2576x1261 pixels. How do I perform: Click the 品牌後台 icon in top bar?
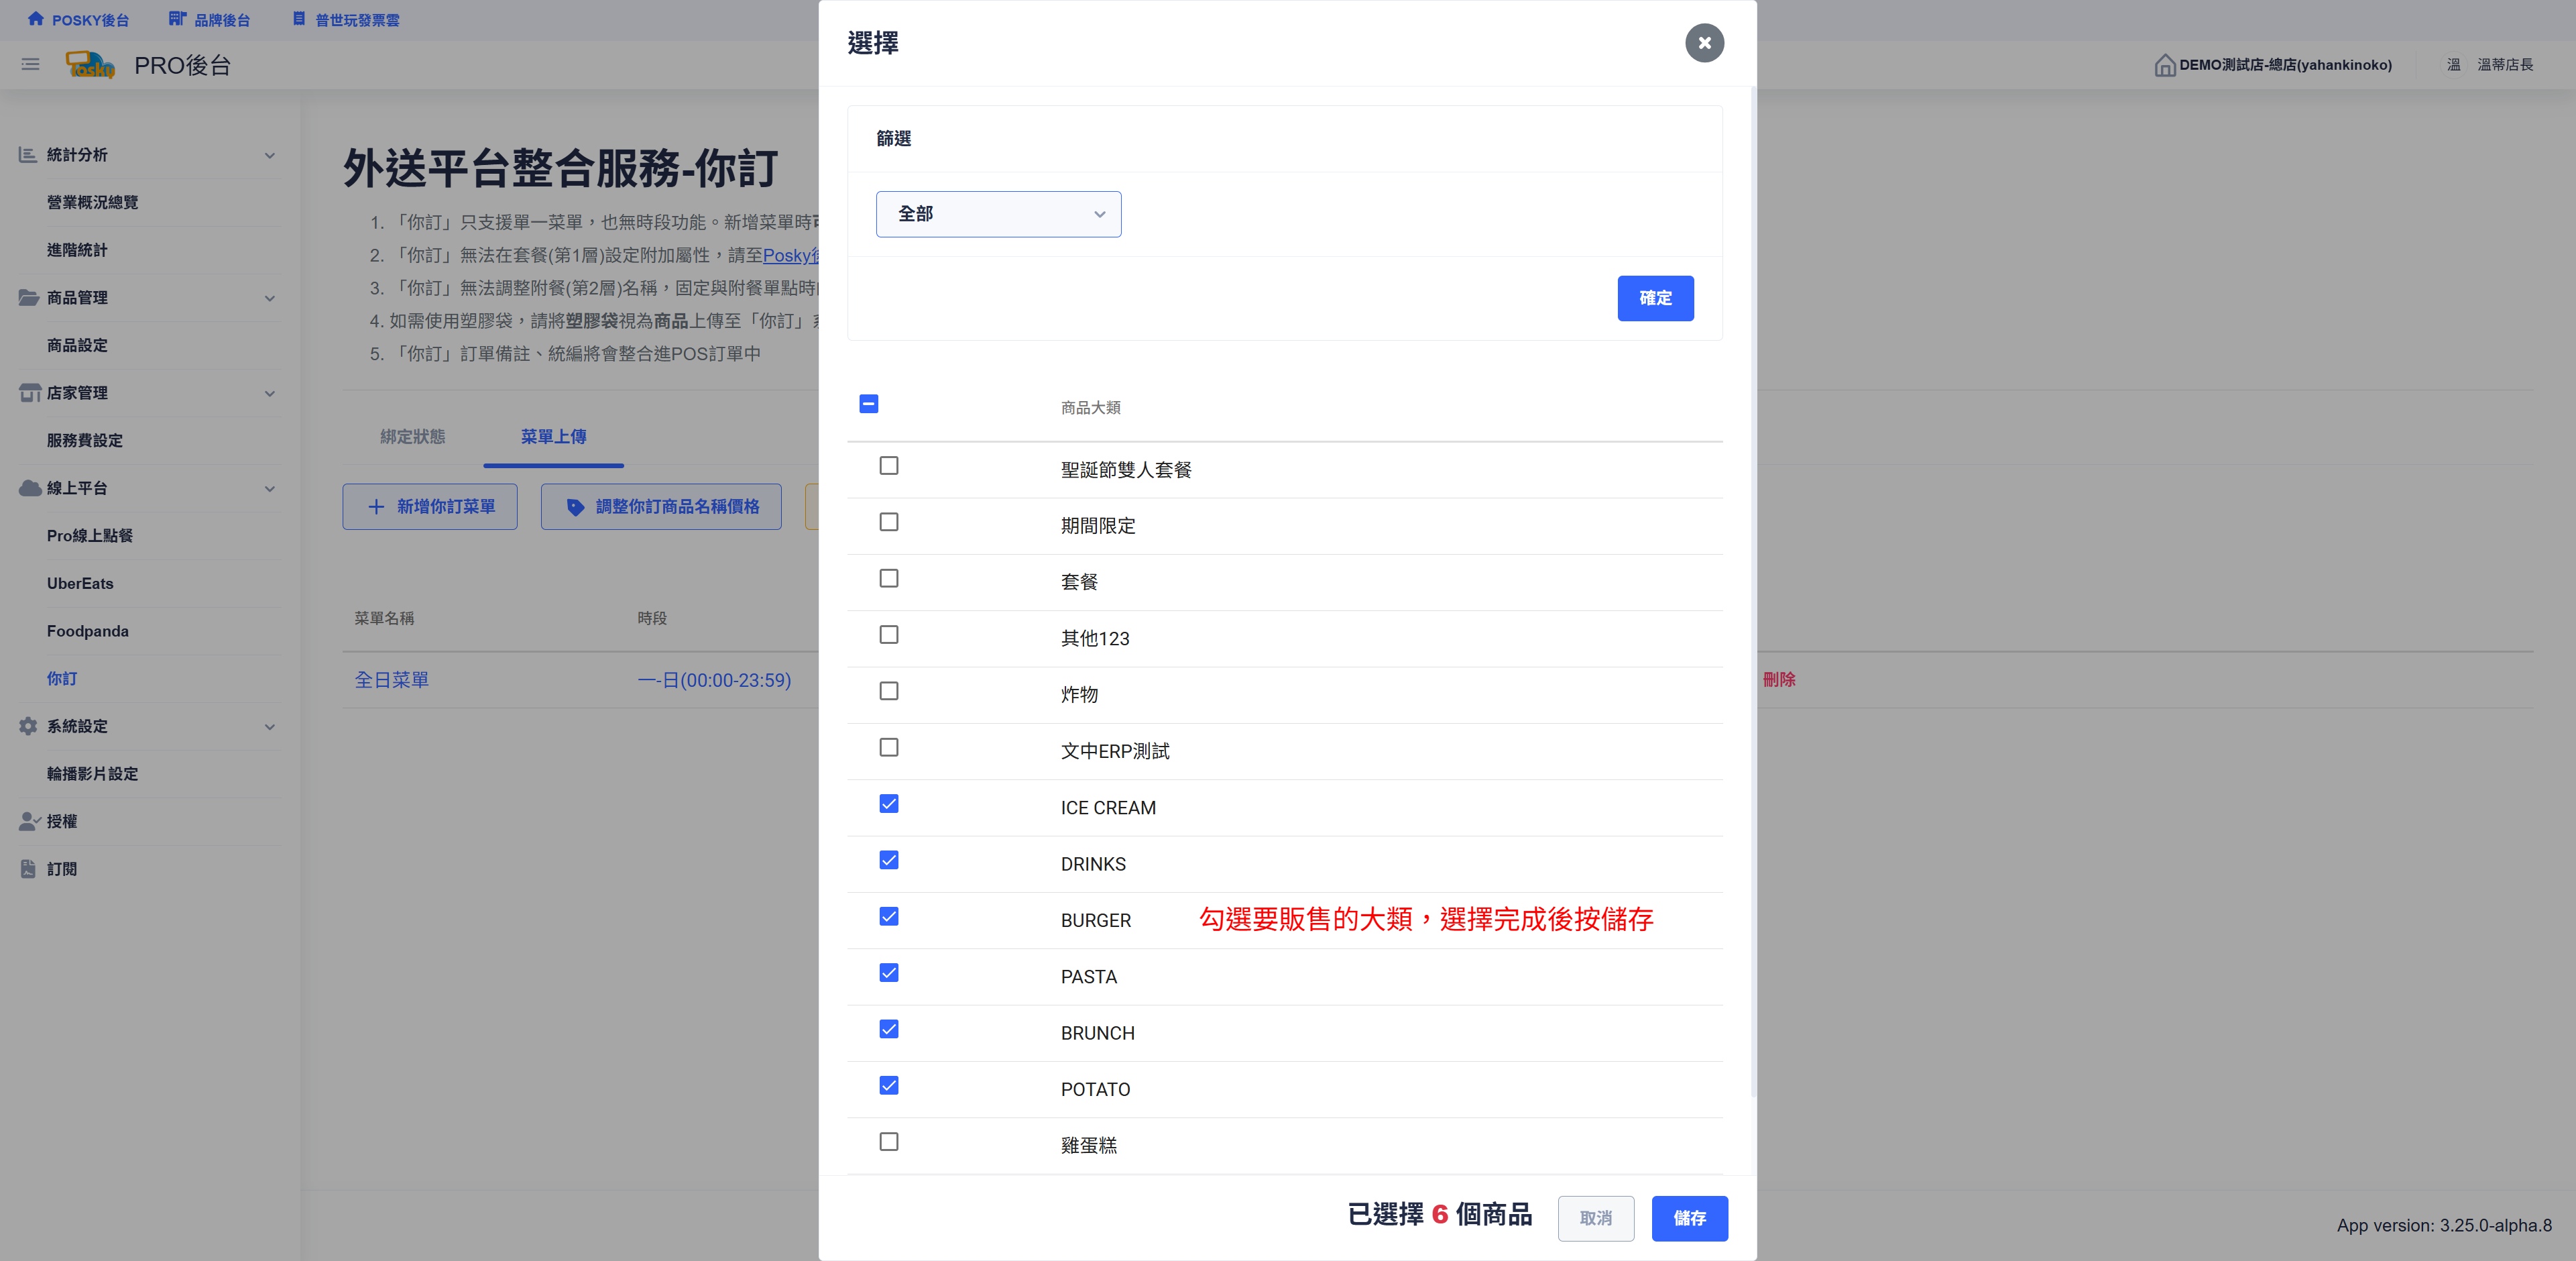pyautogui.click(x=177, y=19)
